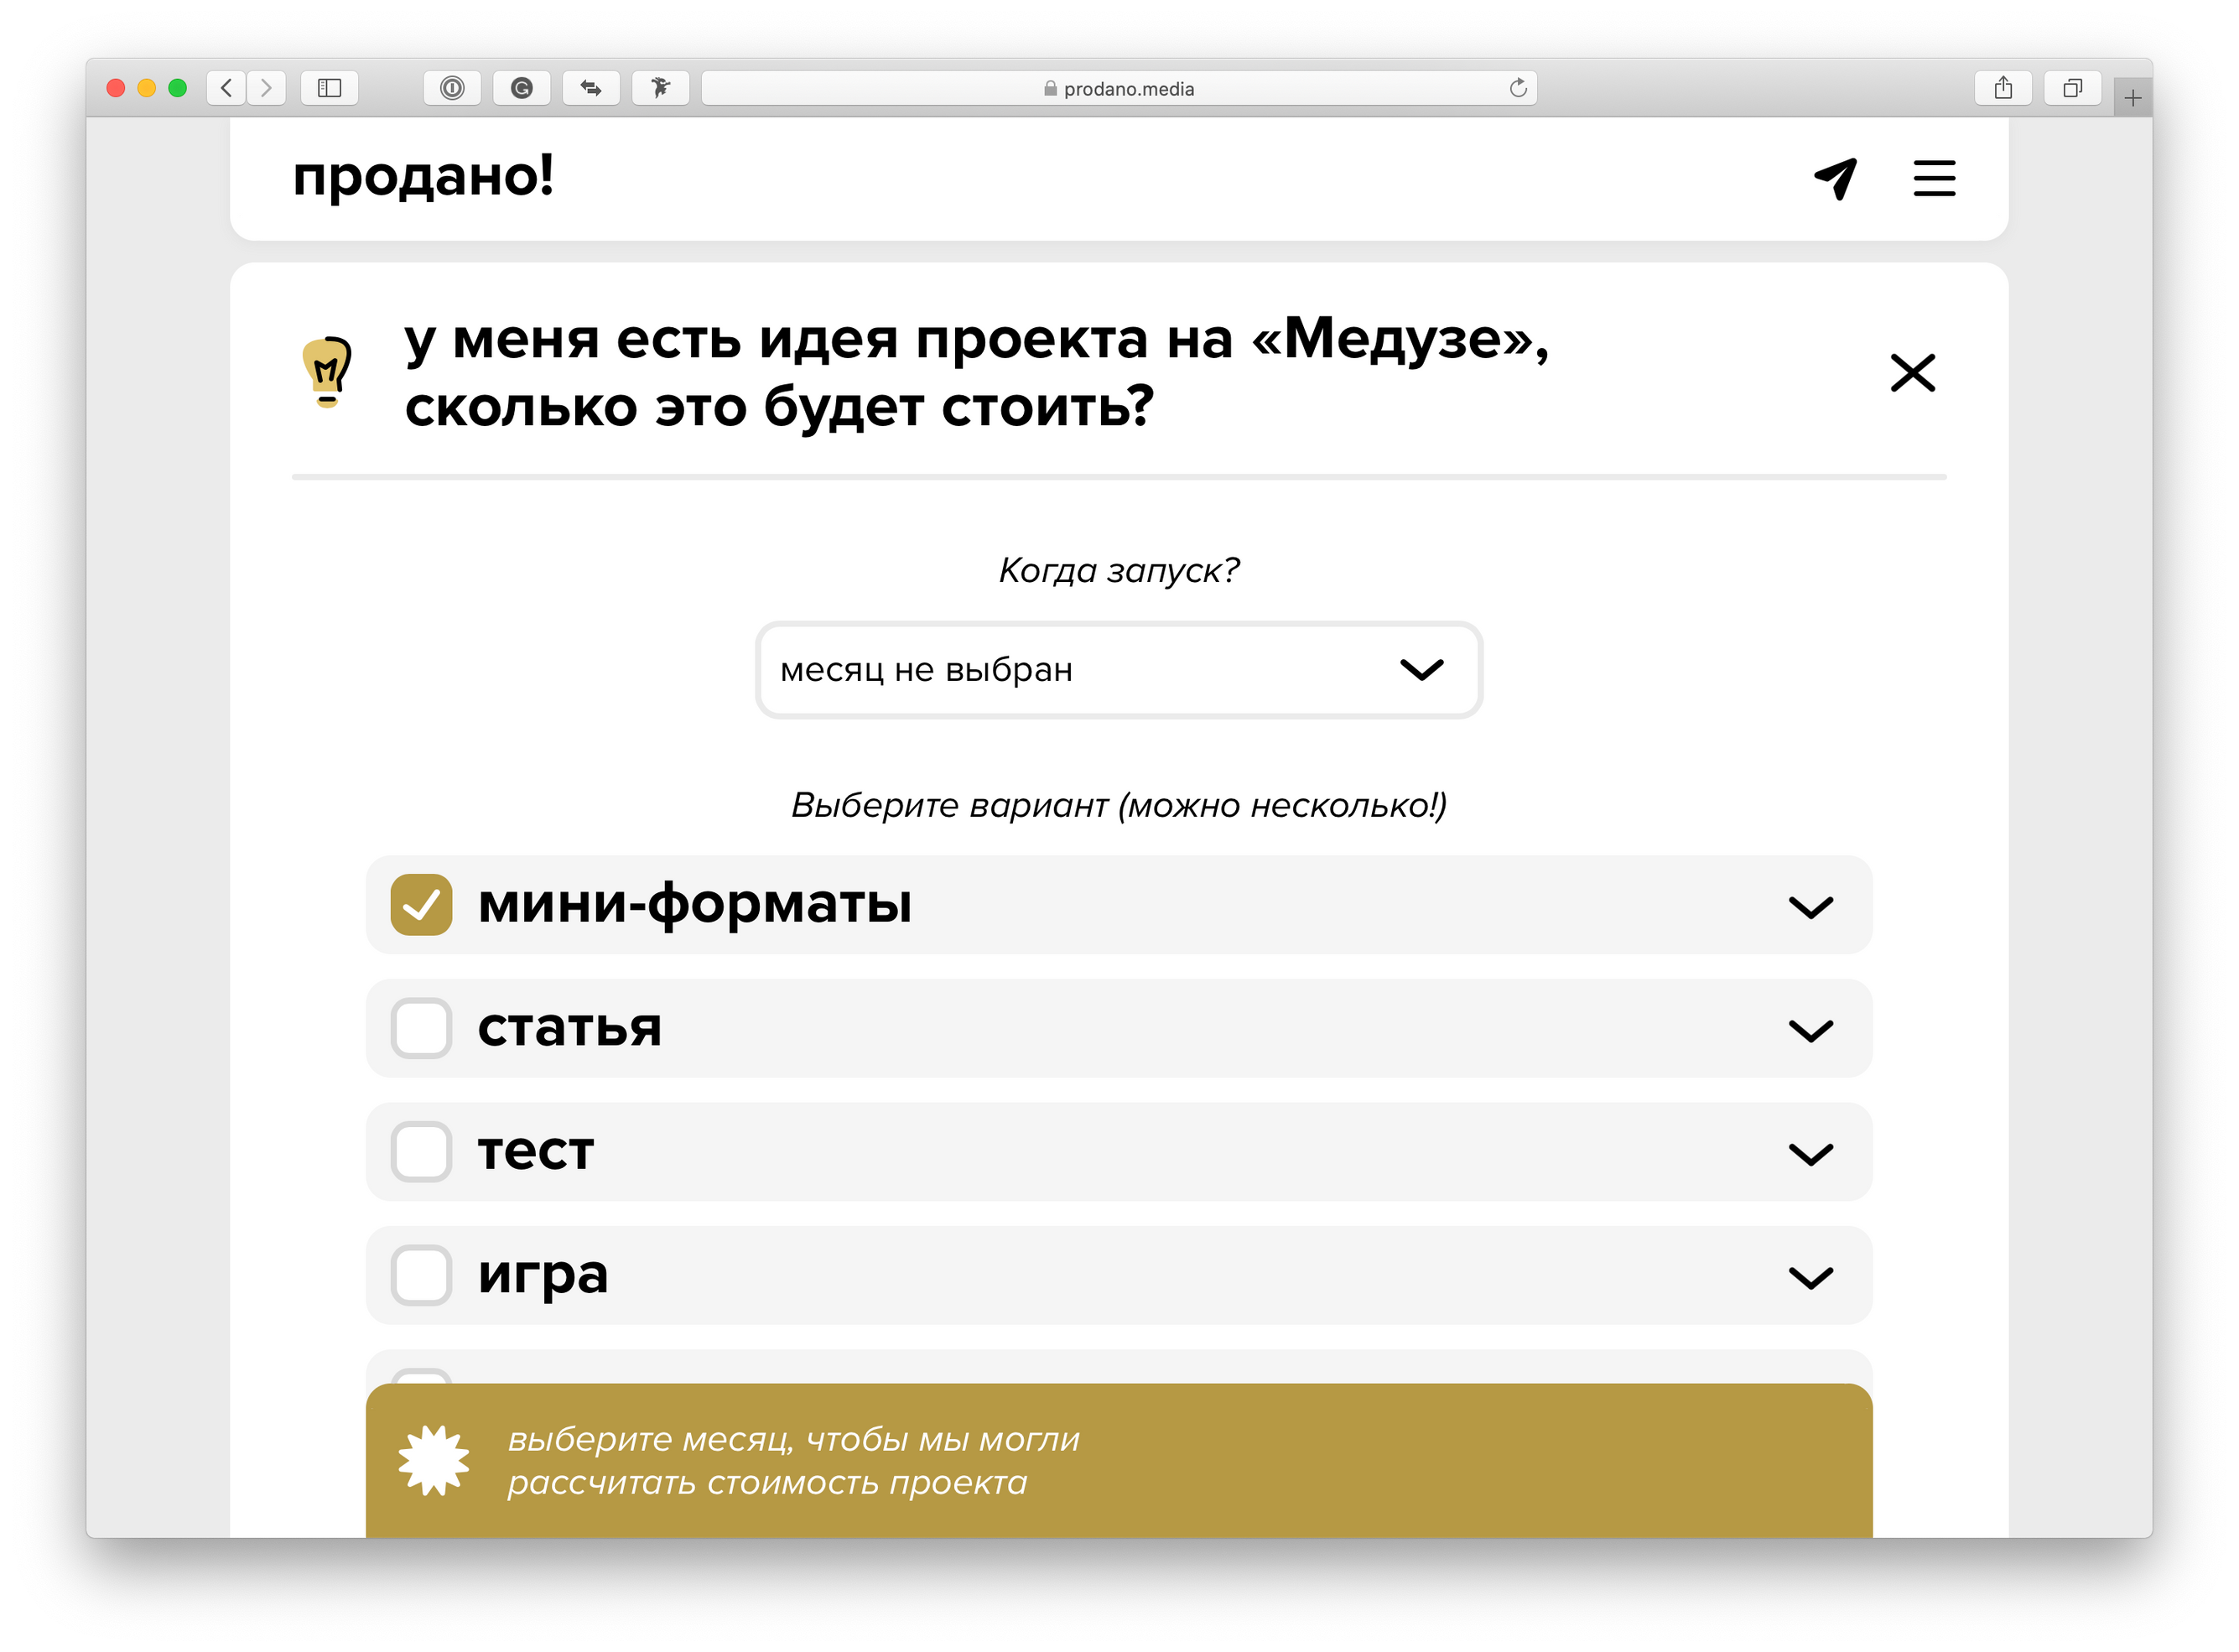Tick the игра checkbox
2239x1652 pixels.
[x=421, y=1275]
